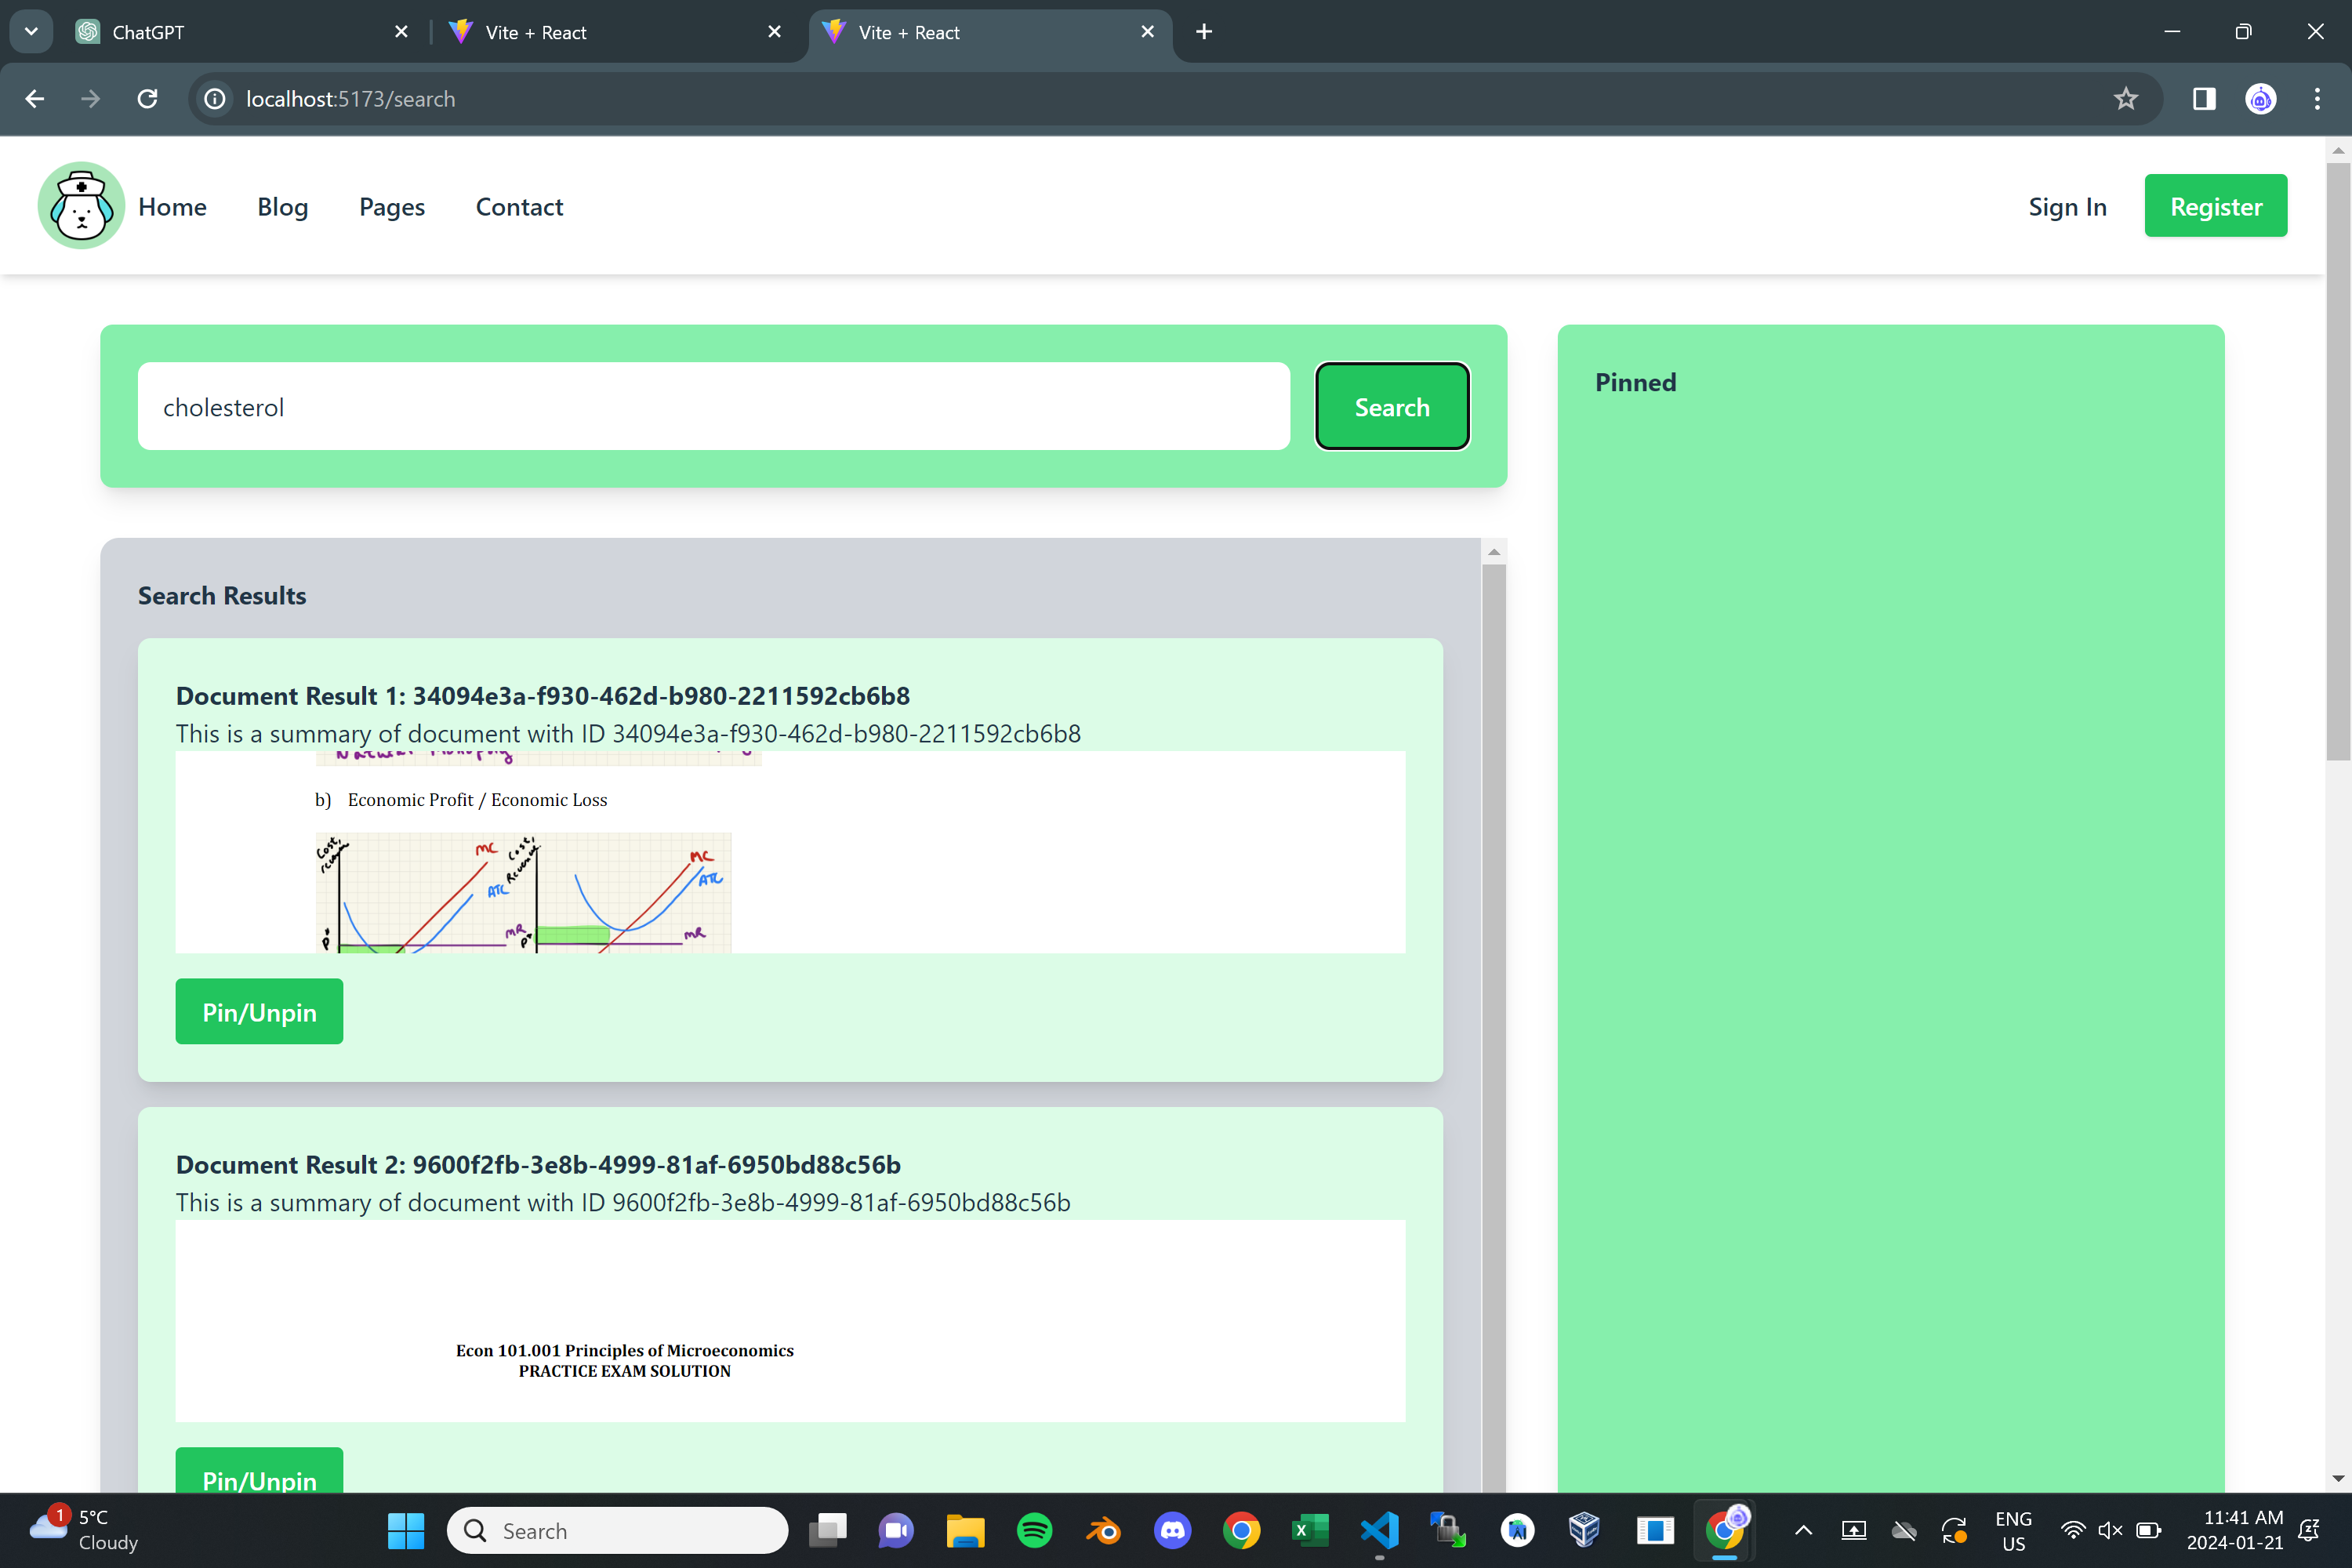
Task: Launch Visual Studio Code from taskbar
Action: point(1379,1530)
